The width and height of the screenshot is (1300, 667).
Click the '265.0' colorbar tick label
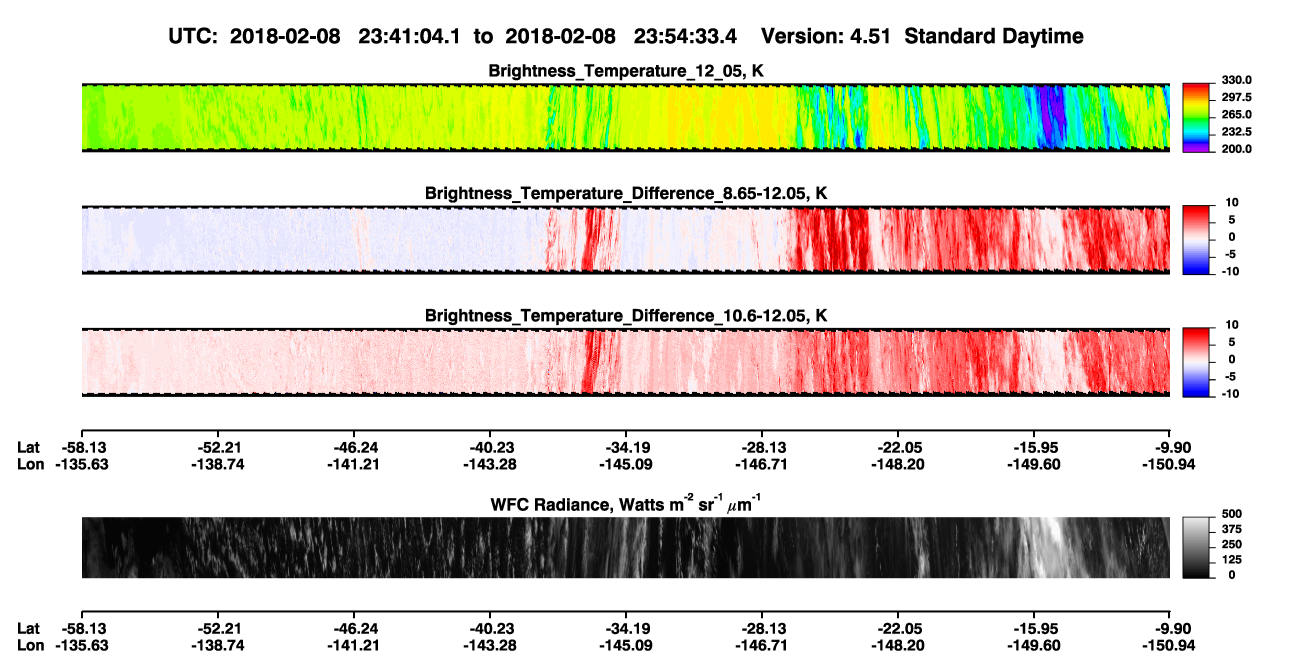(x=1235, y=114)
